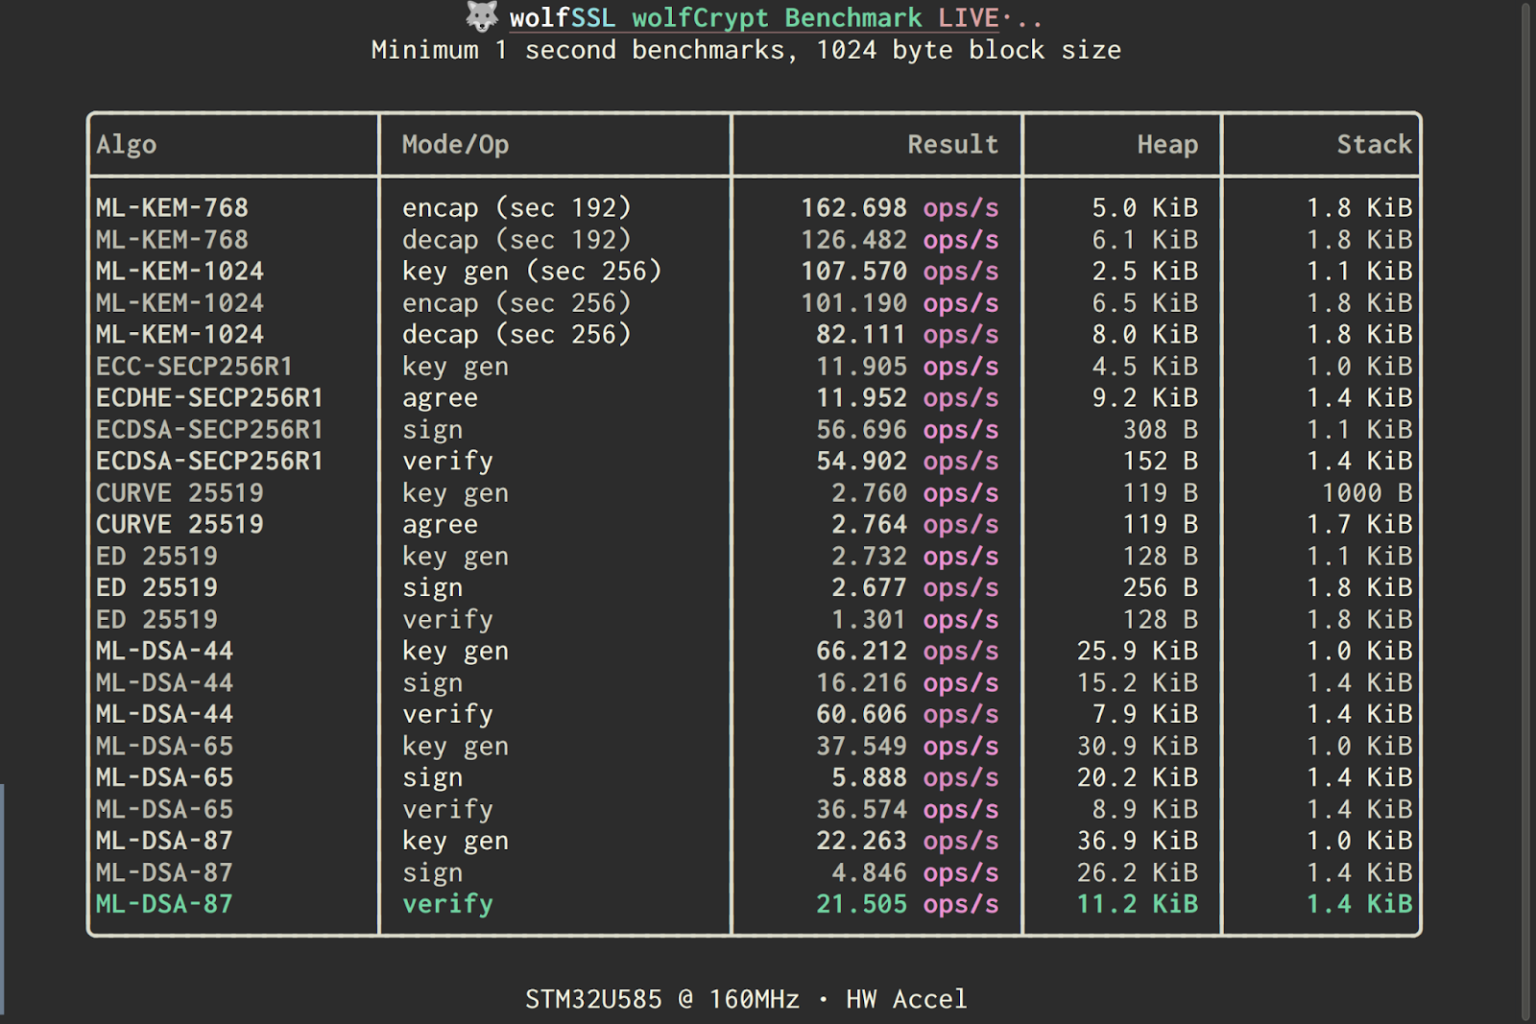Sort by the Stack column header
The width and height of the screenshot is (1536, 1024).
(x=1375, y=144)
